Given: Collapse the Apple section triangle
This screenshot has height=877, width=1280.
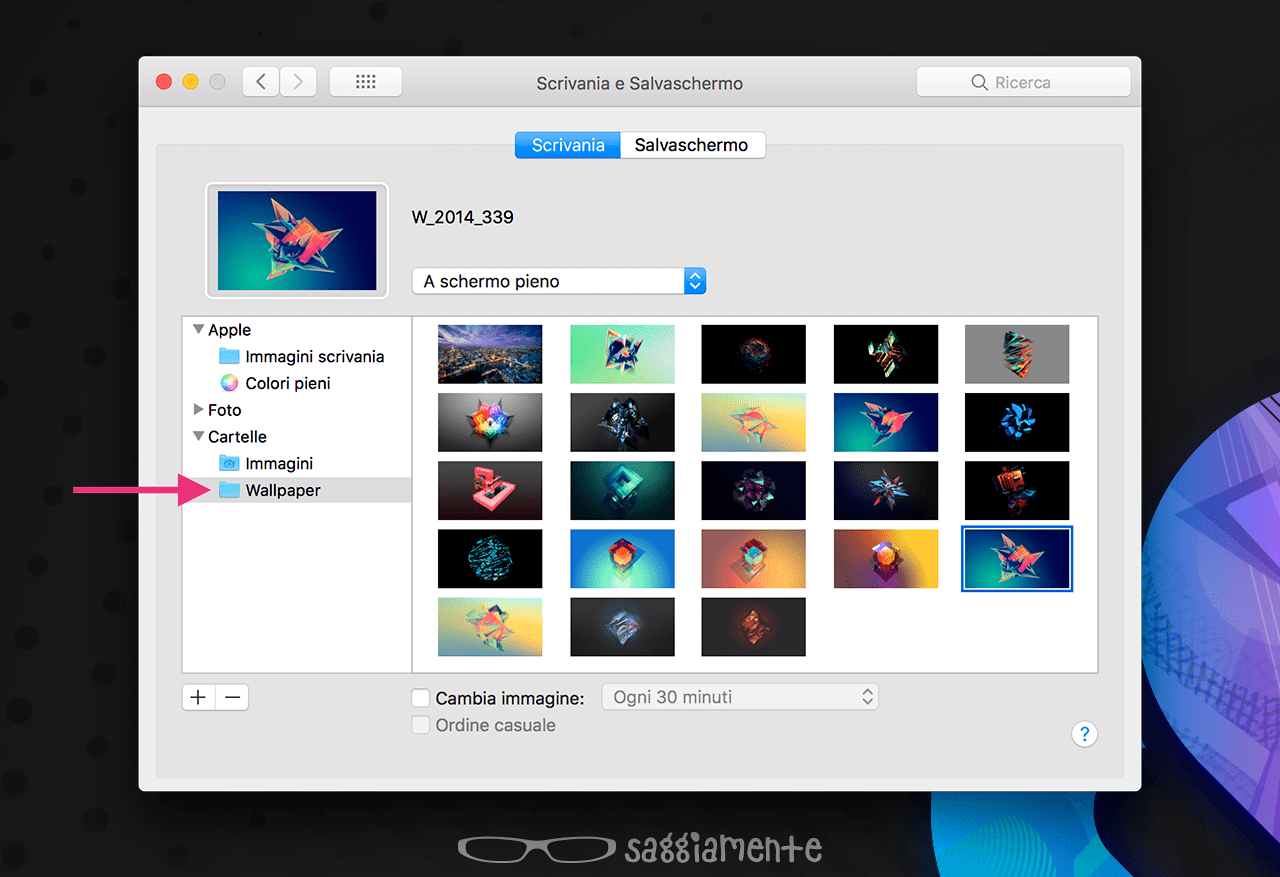Looking at the screenshot, I should coord(198,329).
